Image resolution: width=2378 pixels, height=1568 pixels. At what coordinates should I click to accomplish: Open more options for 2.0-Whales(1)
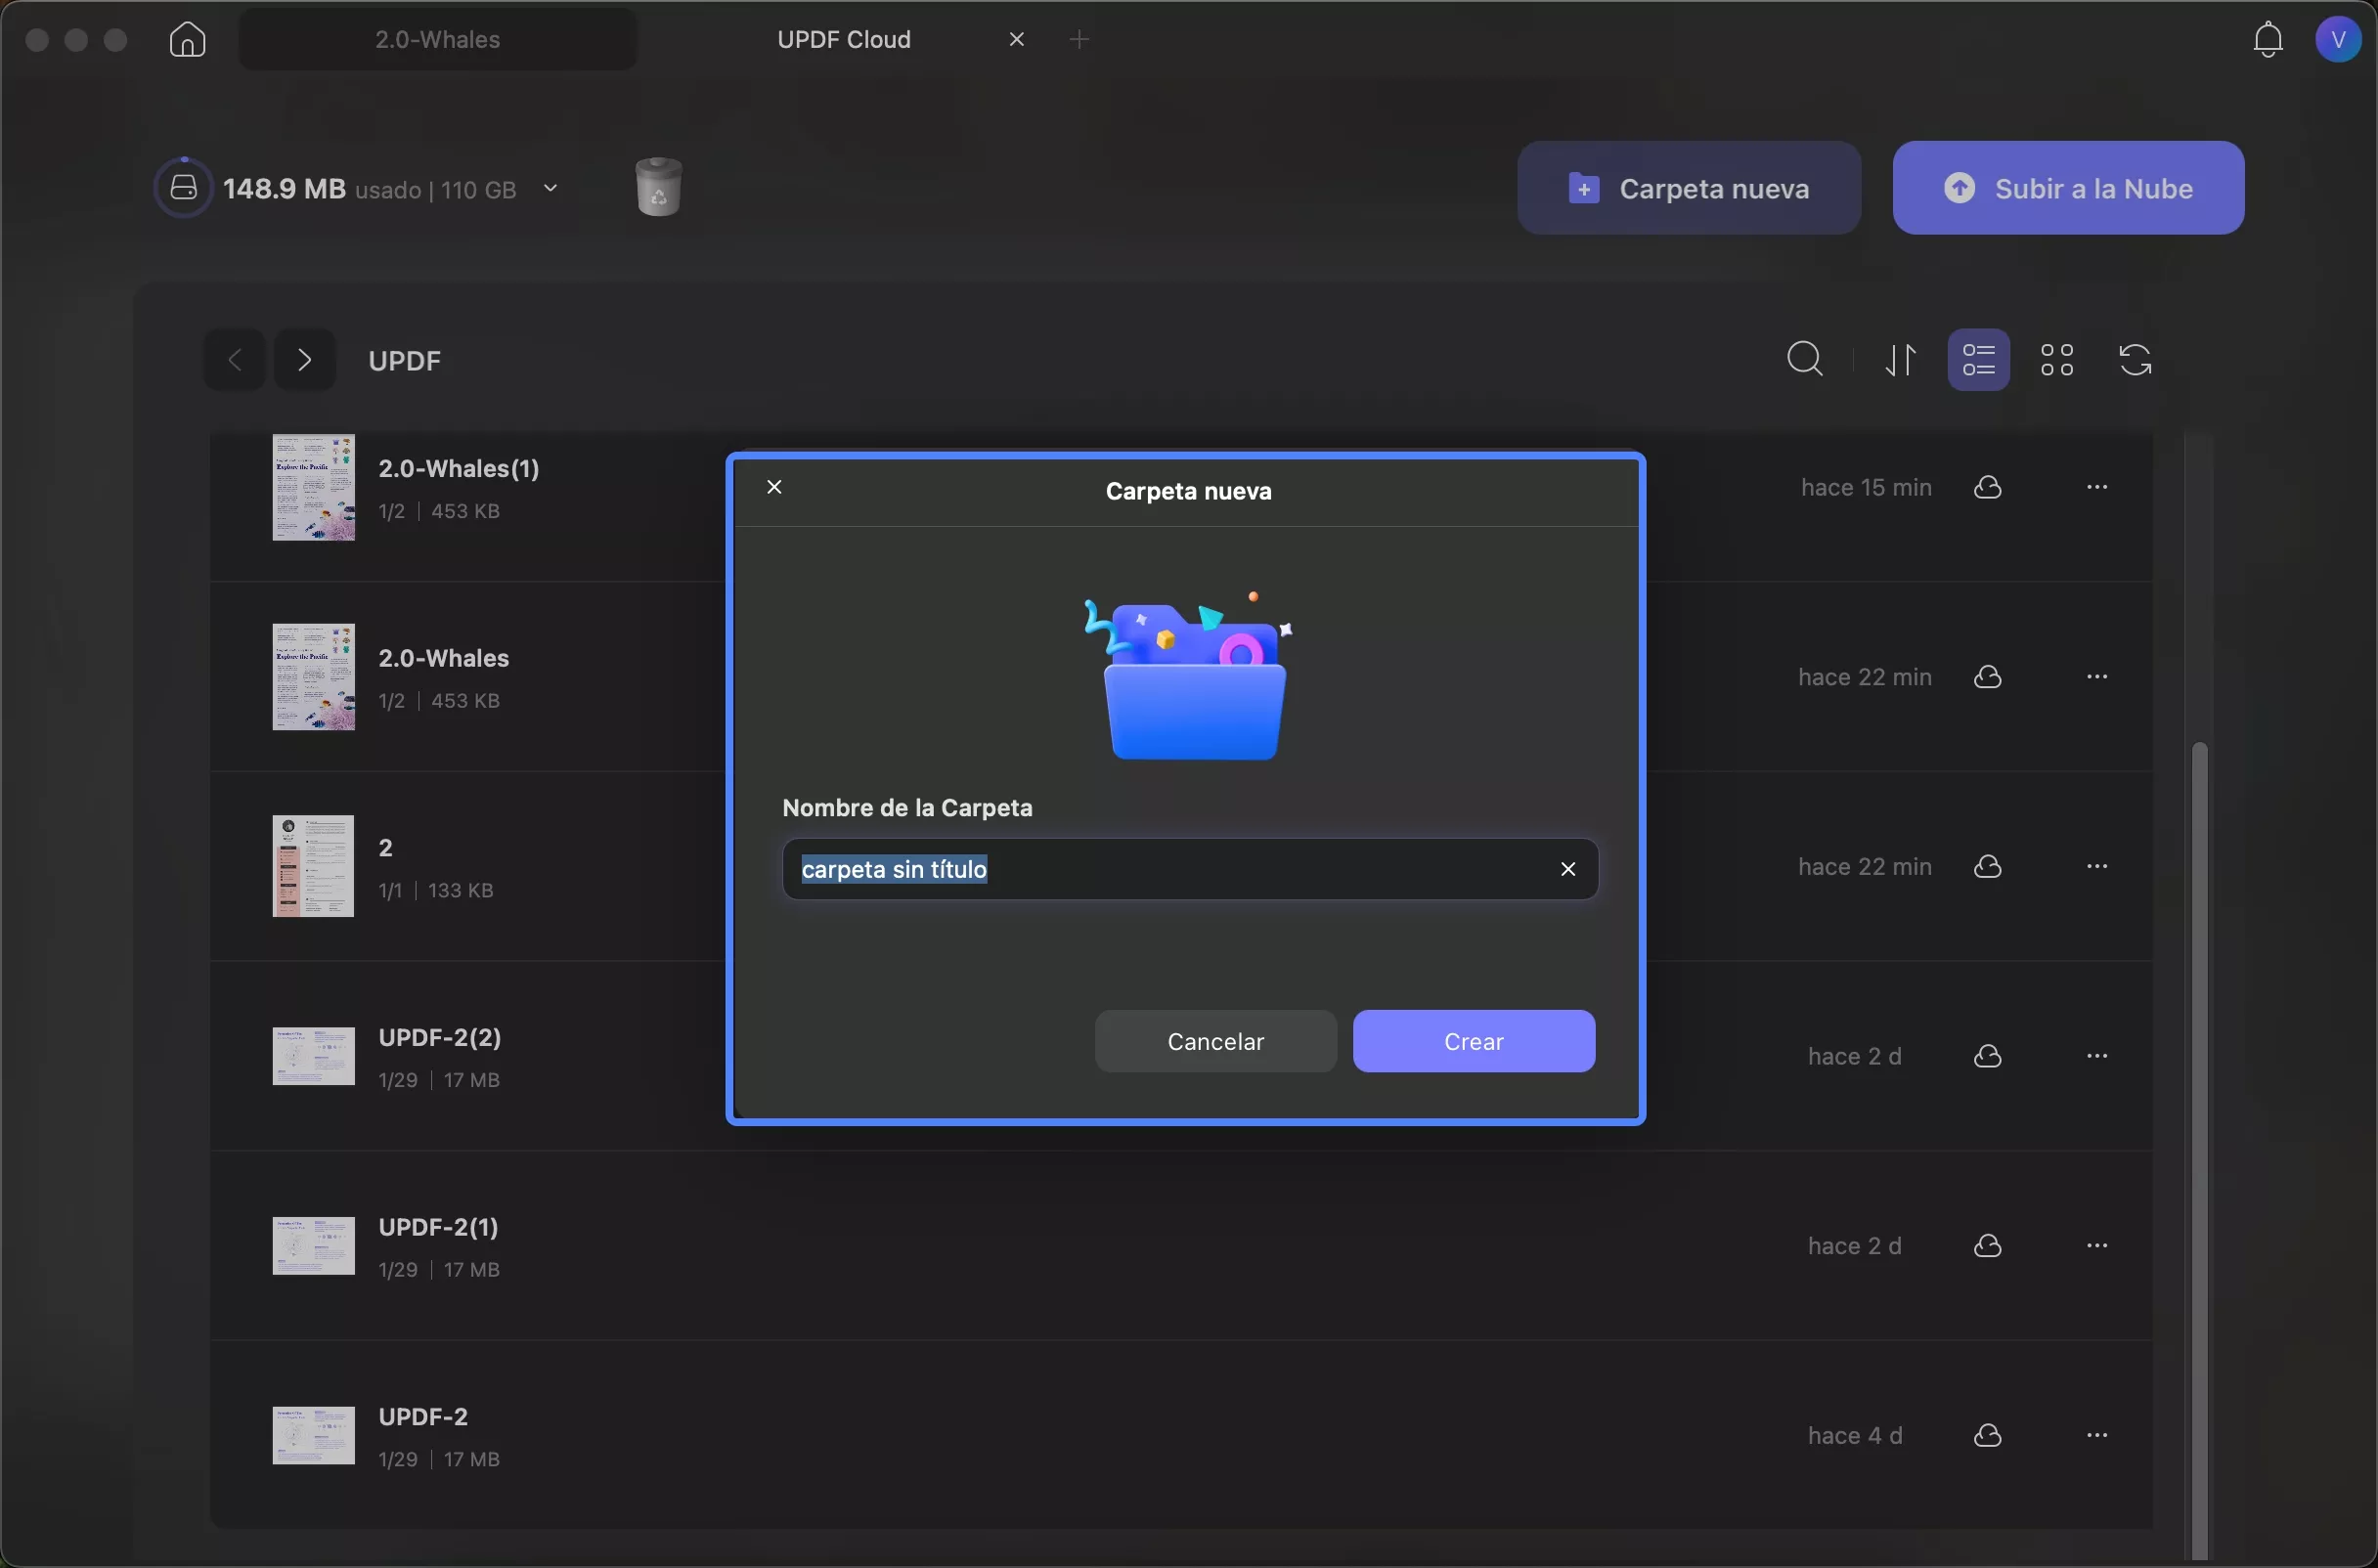(2097, 487)
